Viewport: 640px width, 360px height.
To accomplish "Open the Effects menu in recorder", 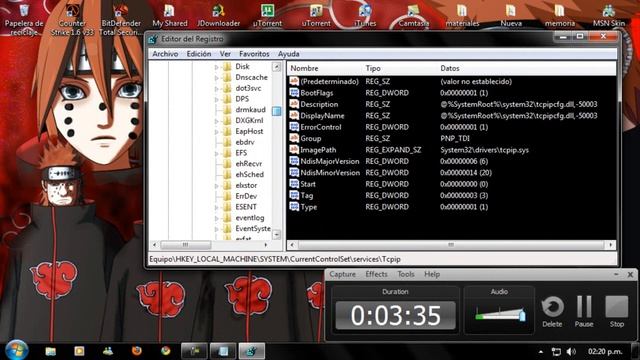I will tap(376, 274).
